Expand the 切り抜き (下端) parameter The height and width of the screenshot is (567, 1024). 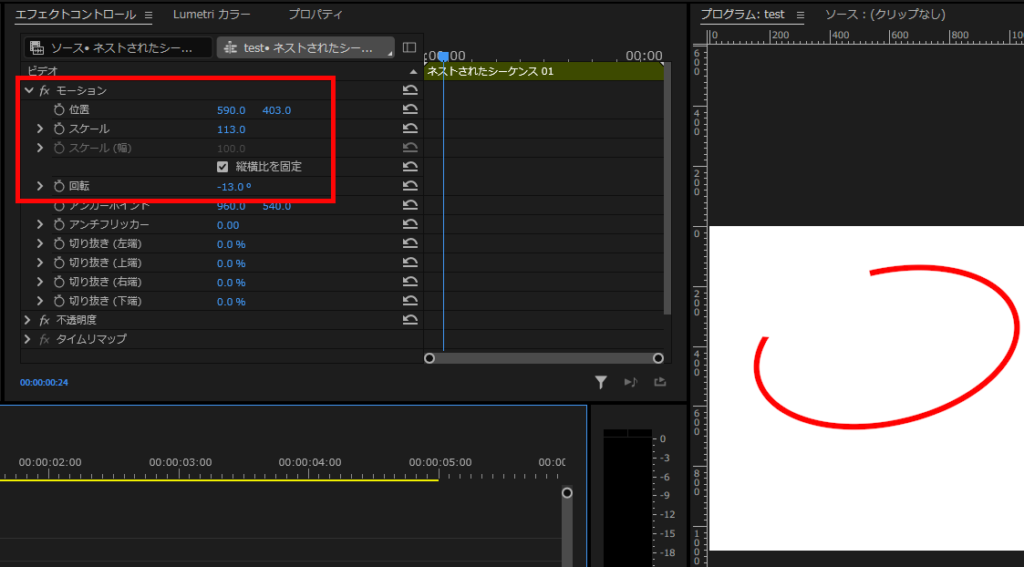pyautogui.click(x=40, y=301)
